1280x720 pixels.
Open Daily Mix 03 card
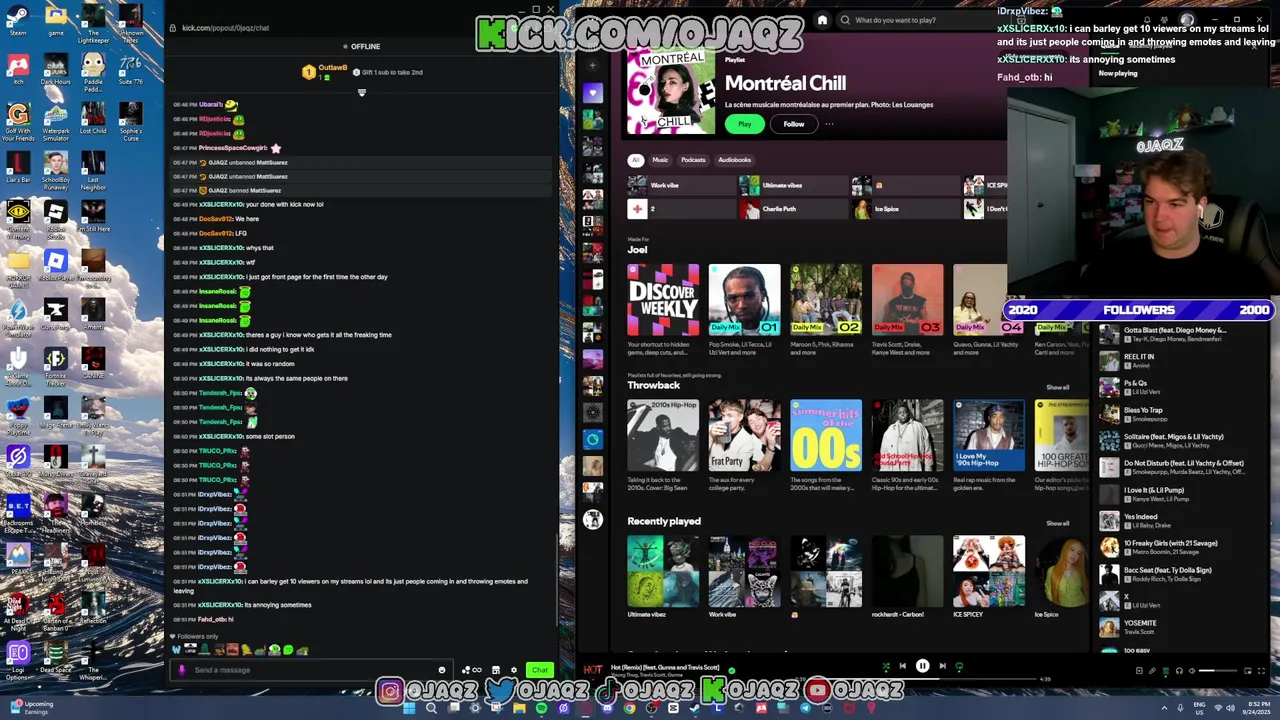(x=907, y=309)
